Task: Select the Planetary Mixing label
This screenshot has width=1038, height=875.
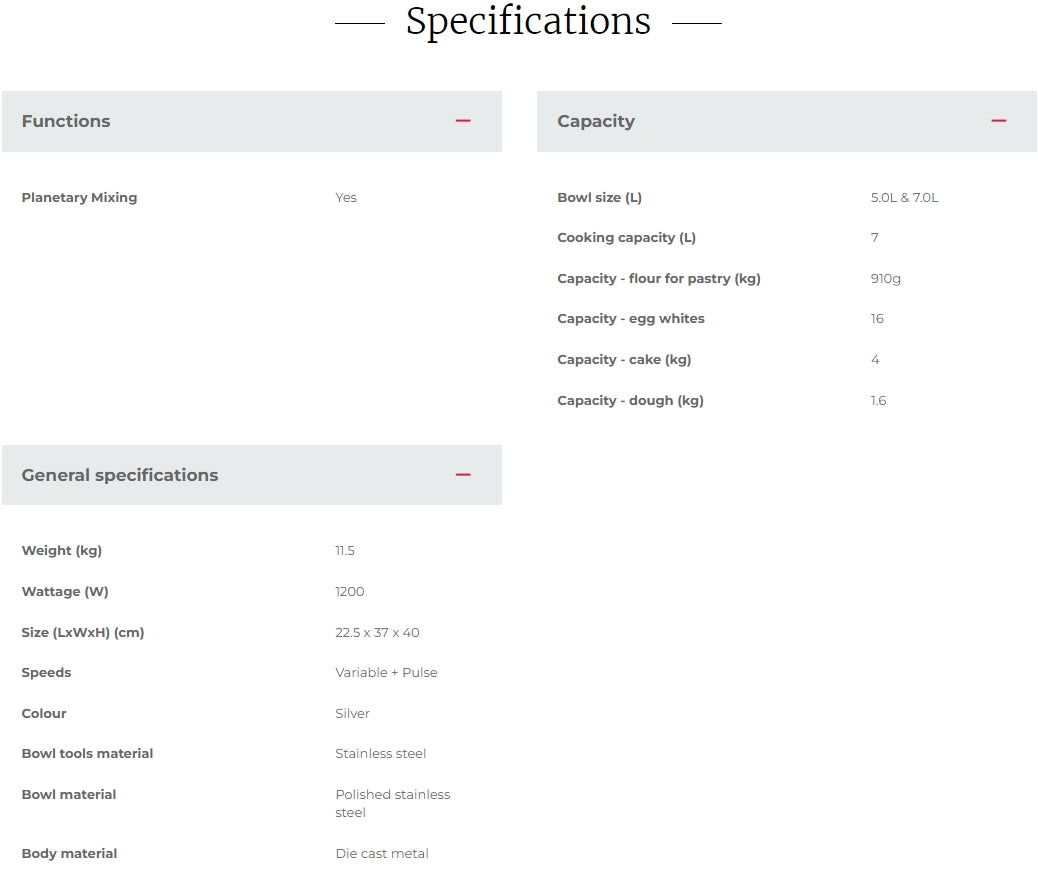Action: coord(79,198)
